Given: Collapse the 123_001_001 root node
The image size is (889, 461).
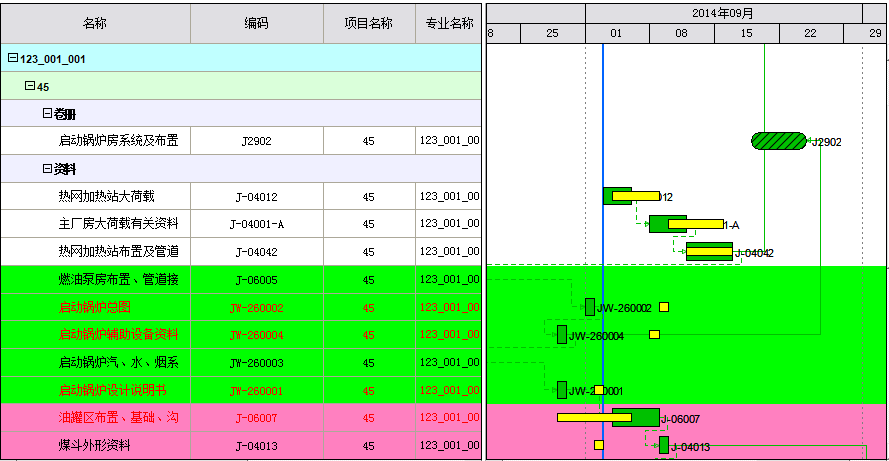Looking at the screenshot, I should coord(13,59).
